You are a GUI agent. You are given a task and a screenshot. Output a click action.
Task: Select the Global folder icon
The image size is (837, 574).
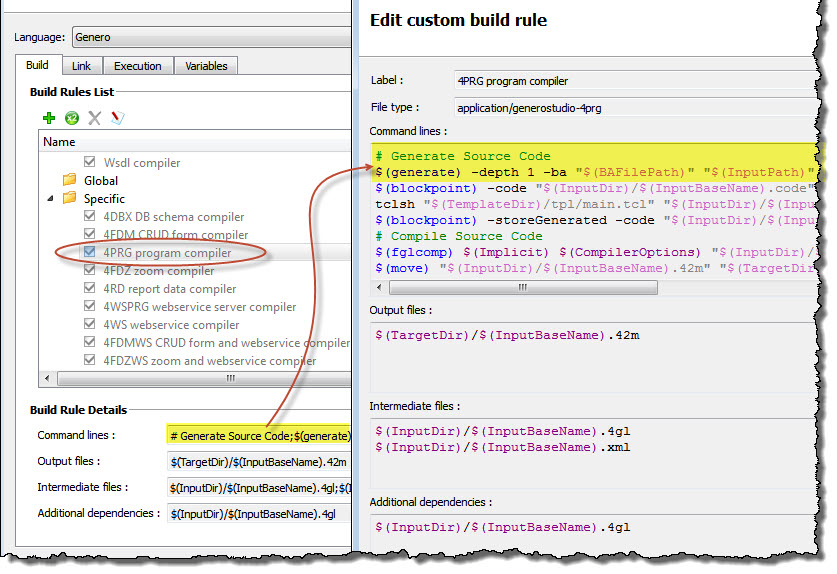tap(69, 181)
